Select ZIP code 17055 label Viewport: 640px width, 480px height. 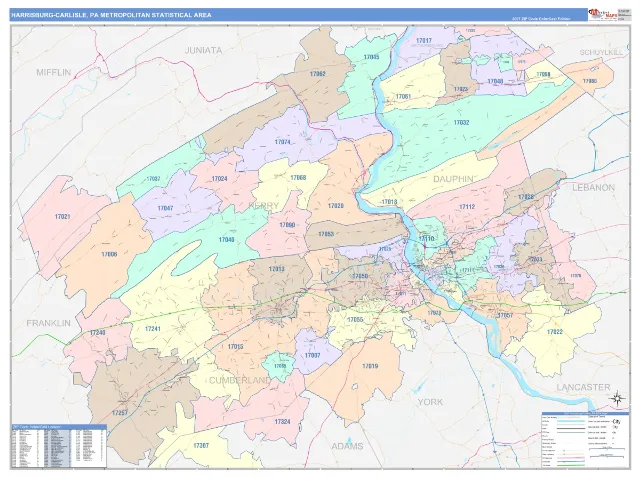pos(355,320)
